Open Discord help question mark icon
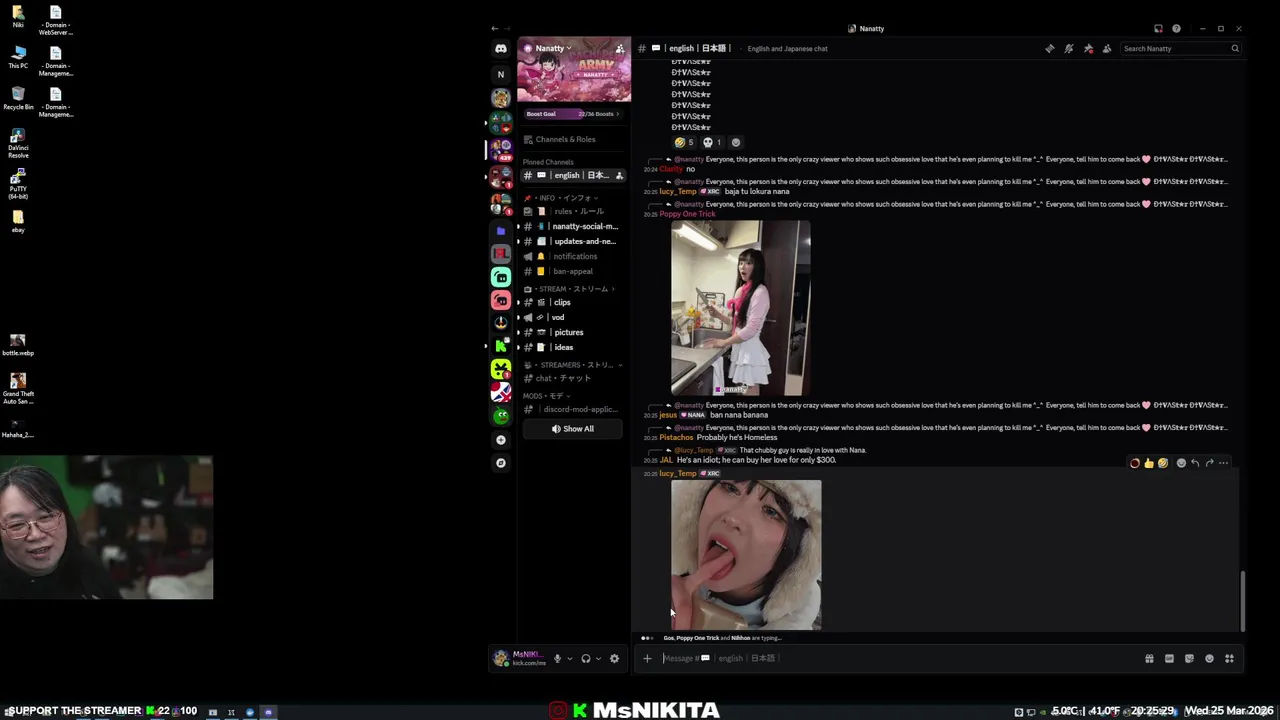Screen dimensions: 1280x720 pos(1176,28)
